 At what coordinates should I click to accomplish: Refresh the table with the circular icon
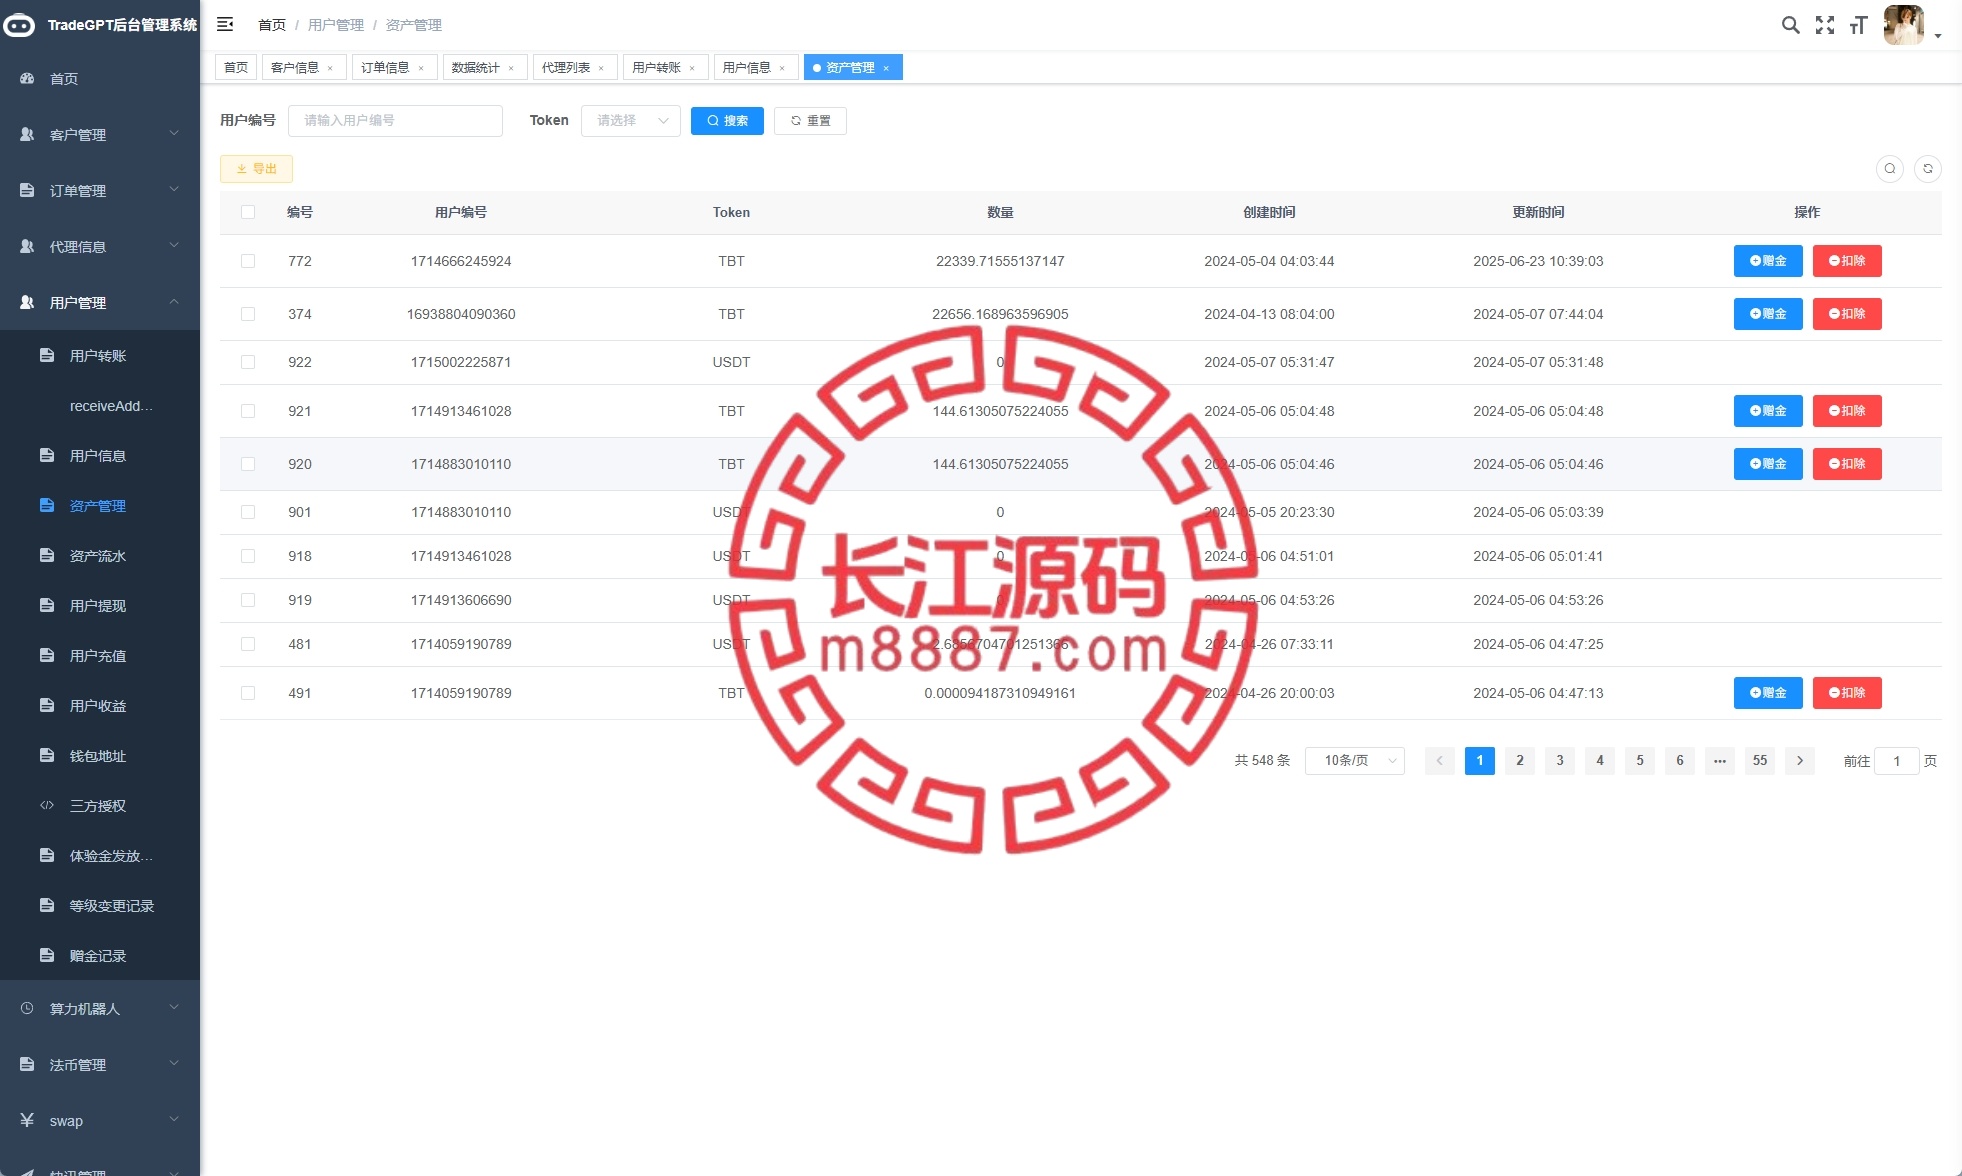pos(1928,168)
